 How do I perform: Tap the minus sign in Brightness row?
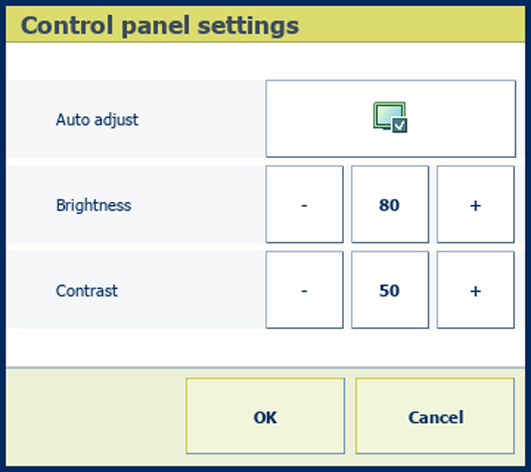pyautogui.click(x=304, y=206)
